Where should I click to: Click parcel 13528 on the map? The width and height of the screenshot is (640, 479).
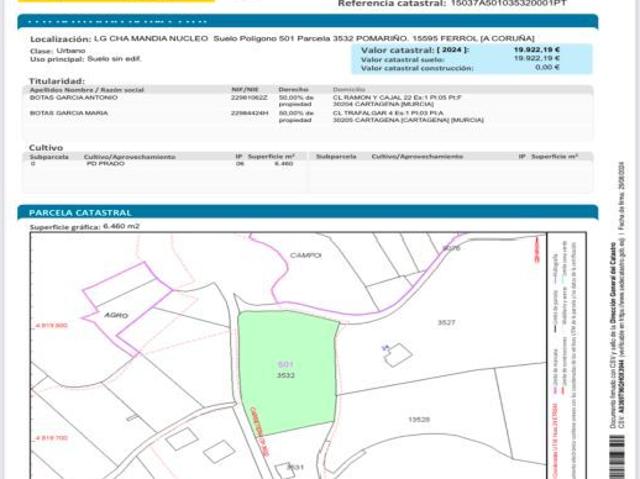446,420
